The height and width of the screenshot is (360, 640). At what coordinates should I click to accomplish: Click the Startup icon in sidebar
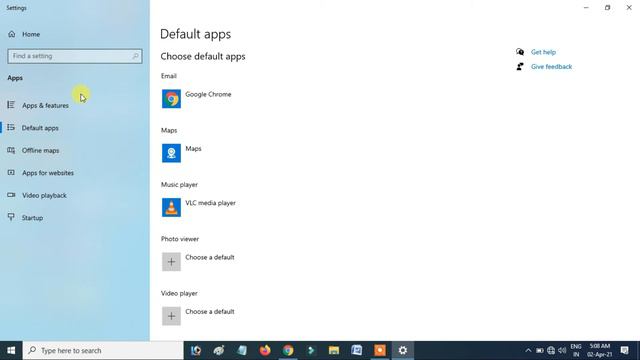[11, 217]
